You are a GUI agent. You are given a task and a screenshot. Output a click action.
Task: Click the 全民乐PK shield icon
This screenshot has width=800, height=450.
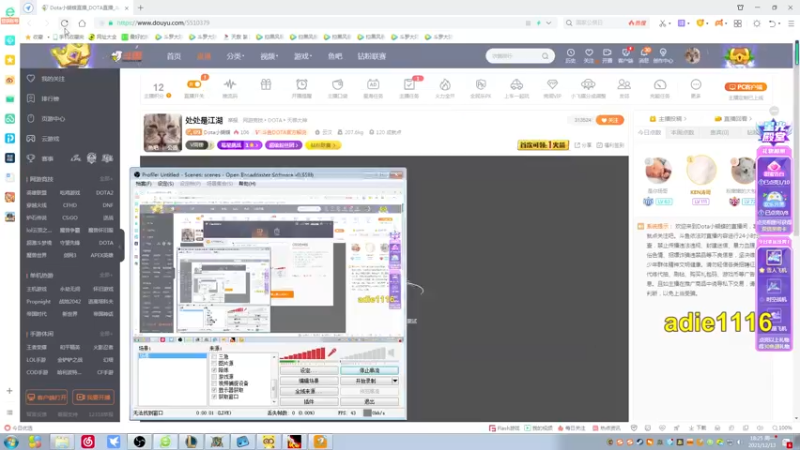click(x=481, y=84)
